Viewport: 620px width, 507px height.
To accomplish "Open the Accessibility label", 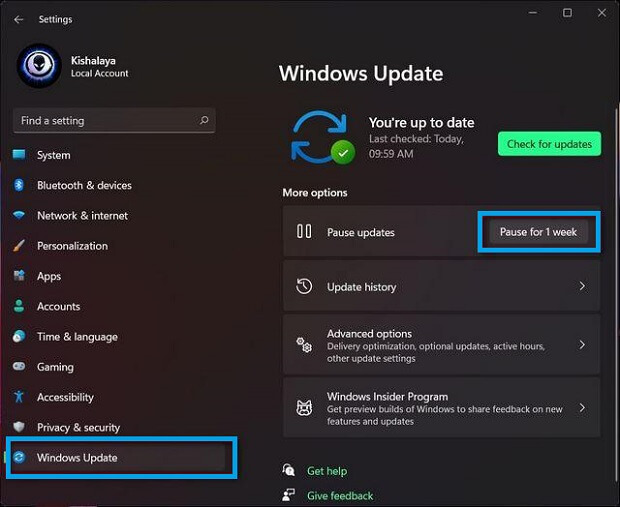I will (x=65, y=397).
